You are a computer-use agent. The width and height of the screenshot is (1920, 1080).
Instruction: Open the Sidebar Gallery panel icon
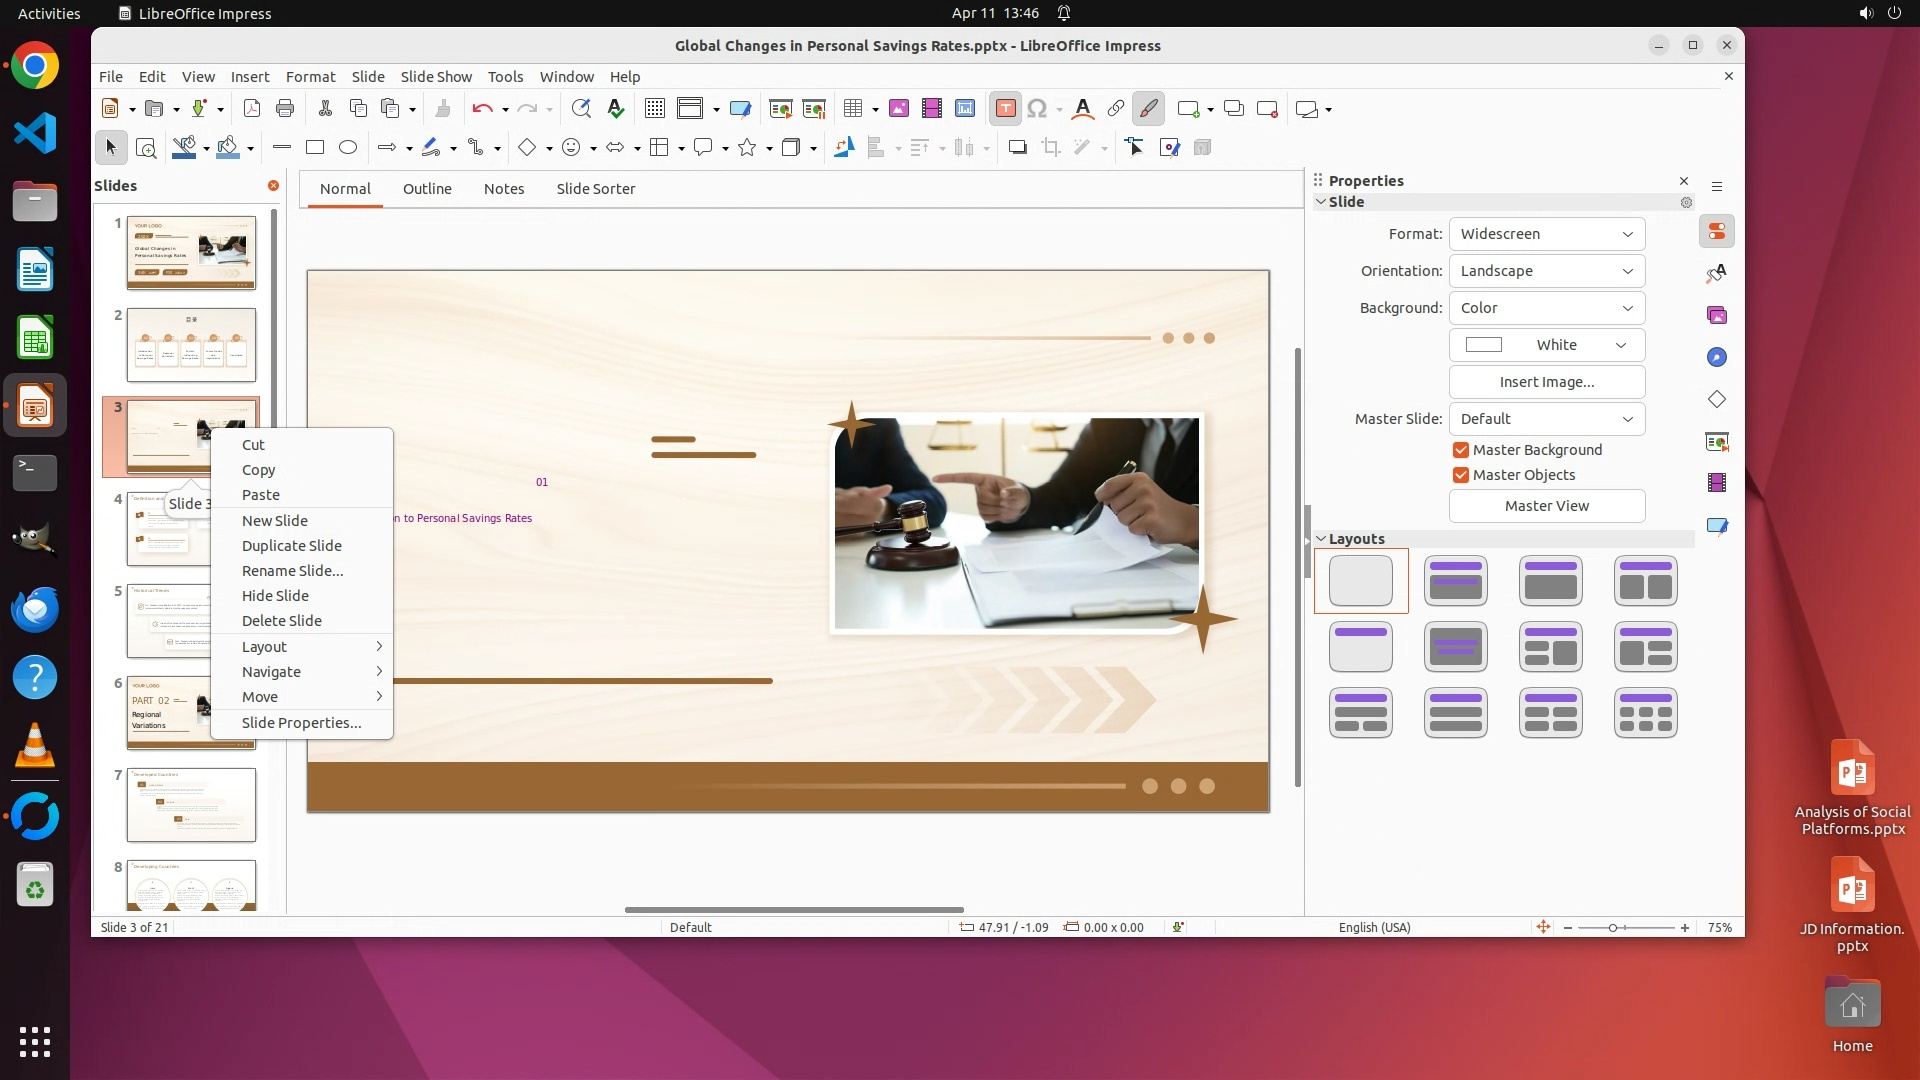(x=1717, y=316)
